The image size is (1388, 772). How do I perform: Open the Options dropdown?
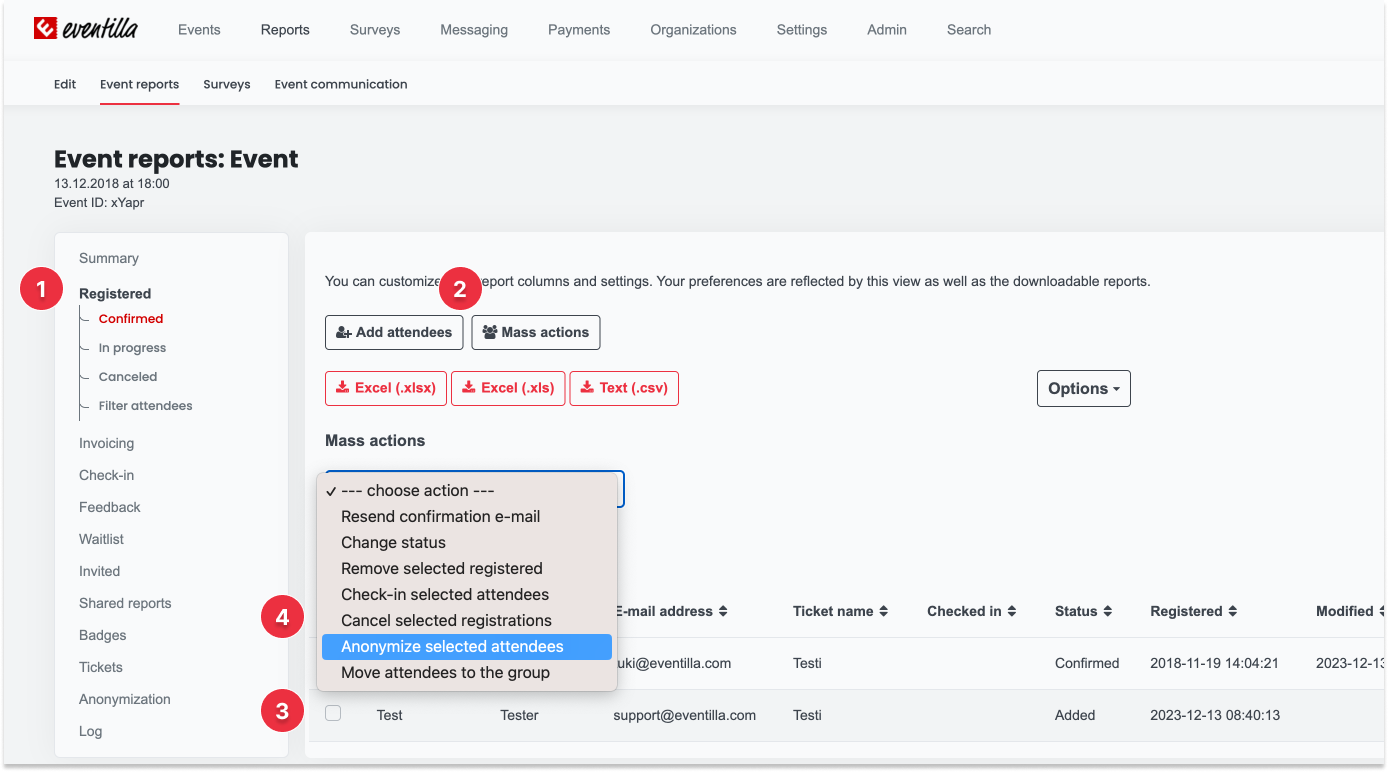click(1083, 389)
